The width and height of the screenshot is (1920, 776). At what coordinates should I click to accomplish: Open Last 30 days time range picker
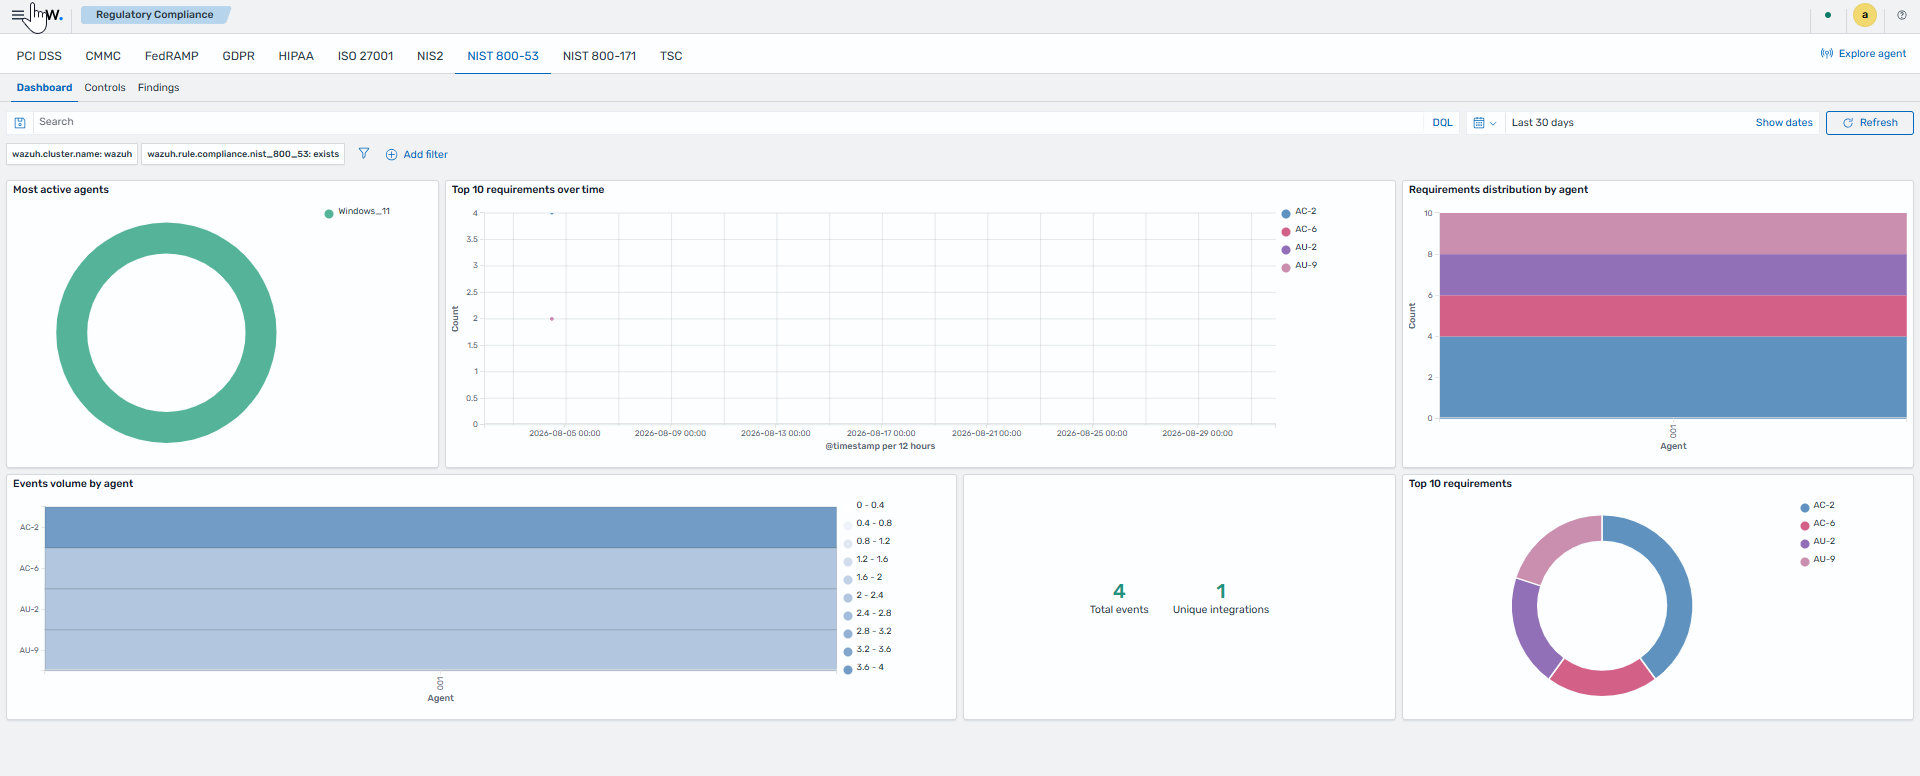coord(1543,123)
